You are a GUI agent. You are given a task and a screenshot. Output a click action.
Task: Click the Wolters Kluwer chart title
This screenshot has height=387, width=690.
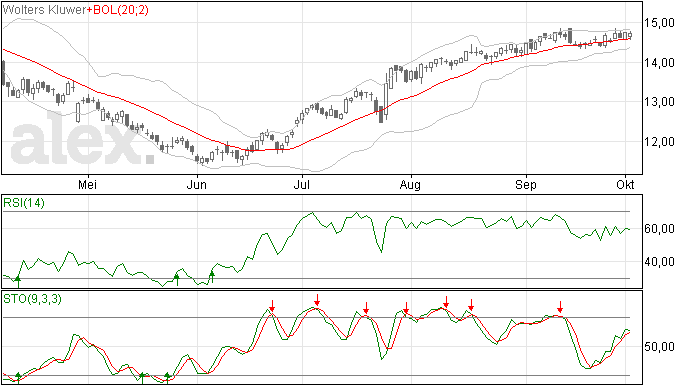pyautogui.click(x=44, y=10)
